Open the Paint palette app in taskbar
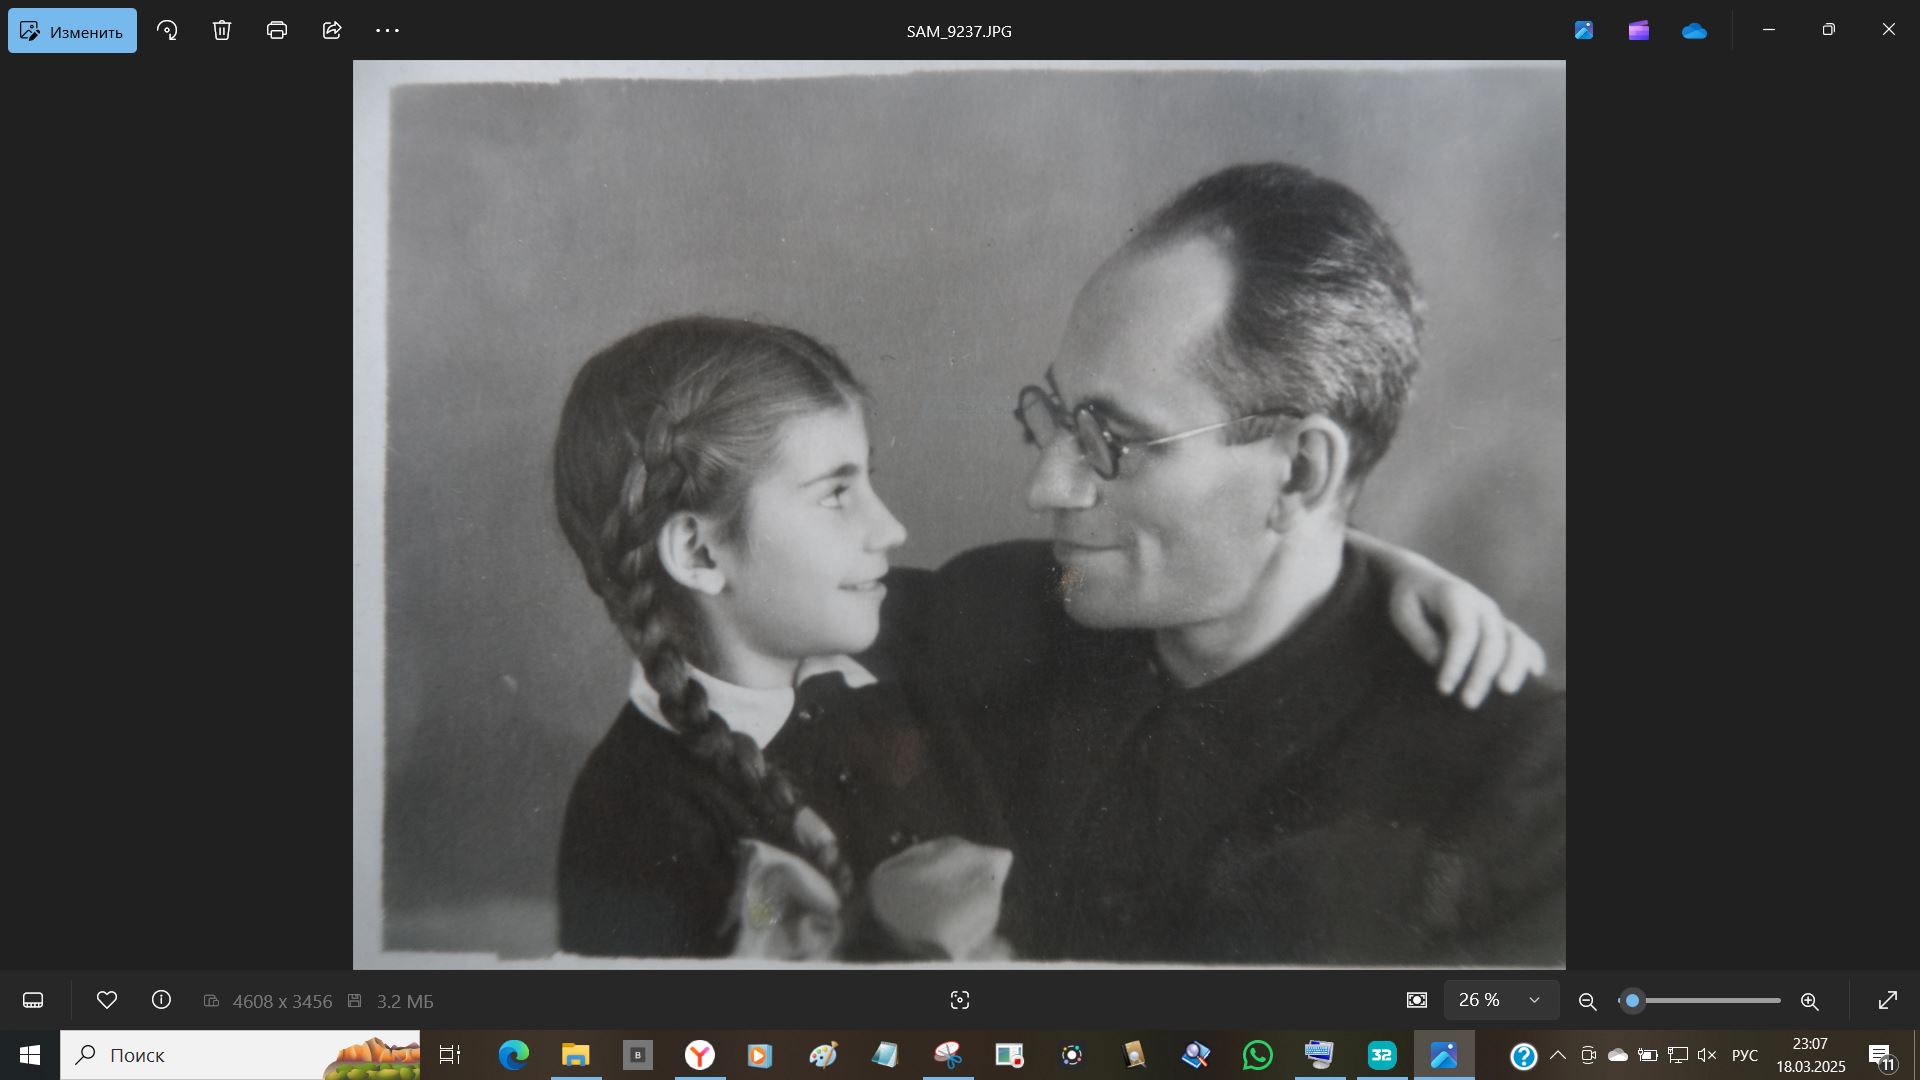1920x1080 pixels. (x=823, y=1055)
